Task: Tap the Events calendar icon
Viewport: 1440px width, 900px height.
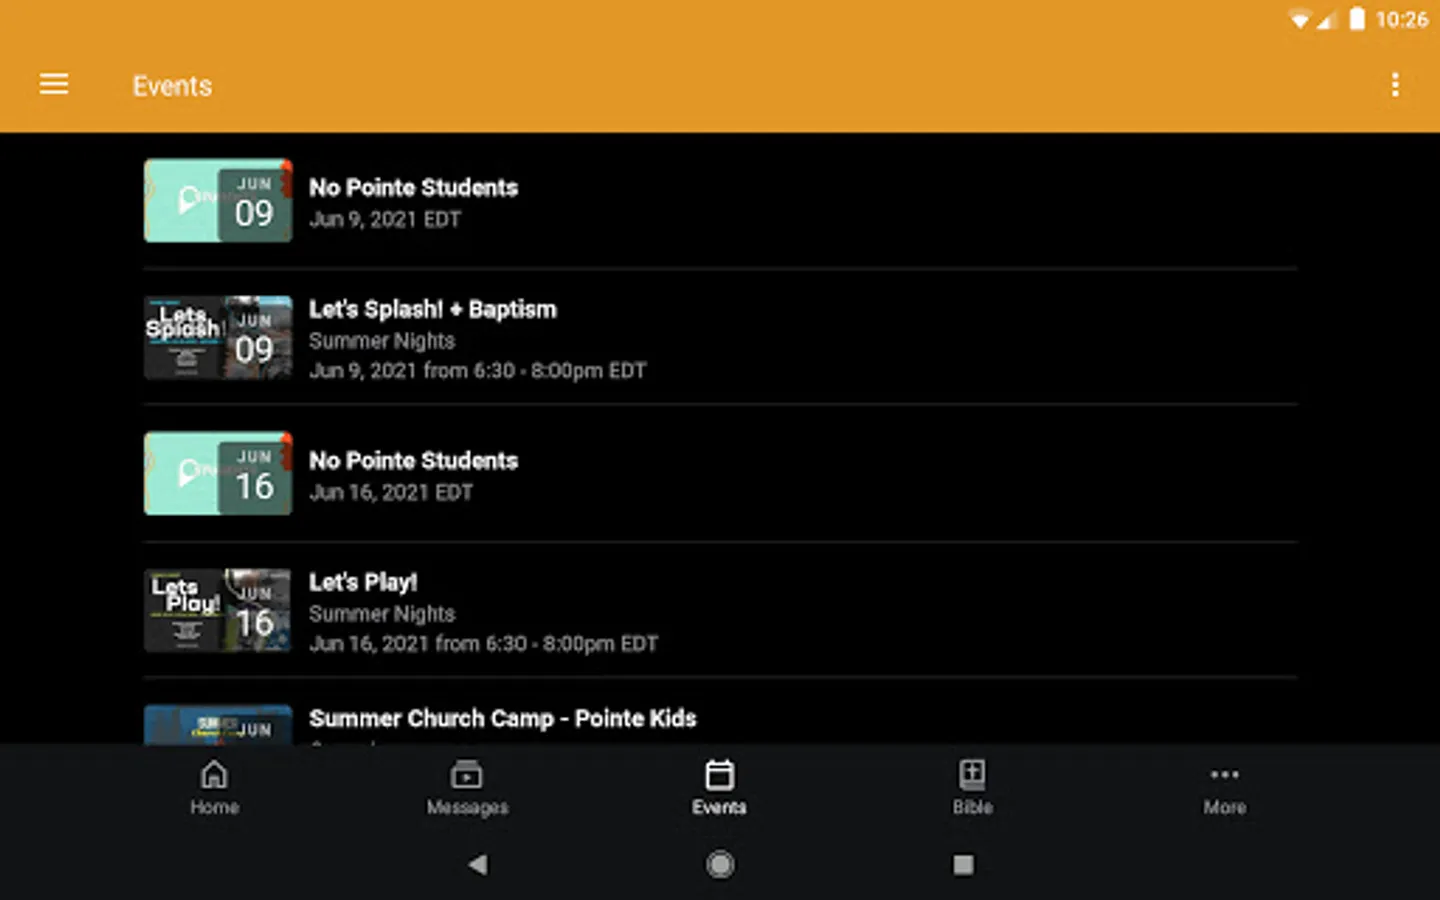Action: 719,775
